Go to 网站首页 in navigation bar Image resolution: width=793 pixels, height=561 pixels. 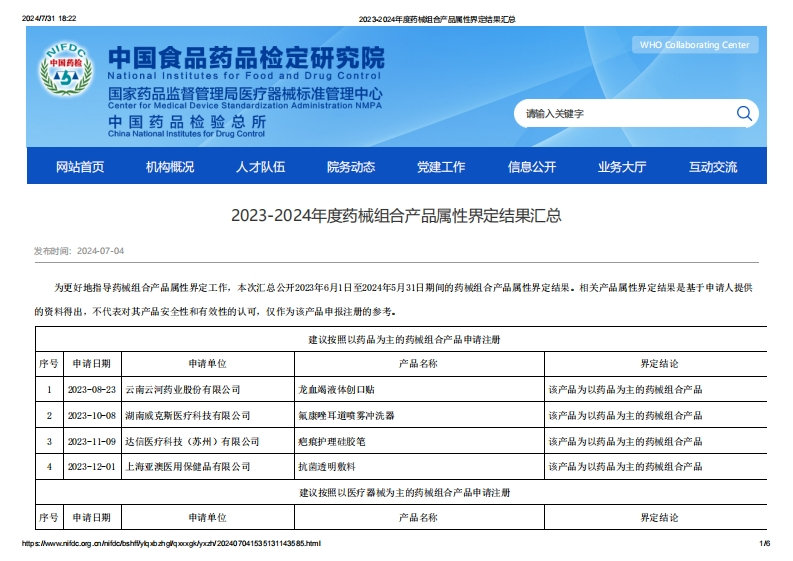point(80,167)
